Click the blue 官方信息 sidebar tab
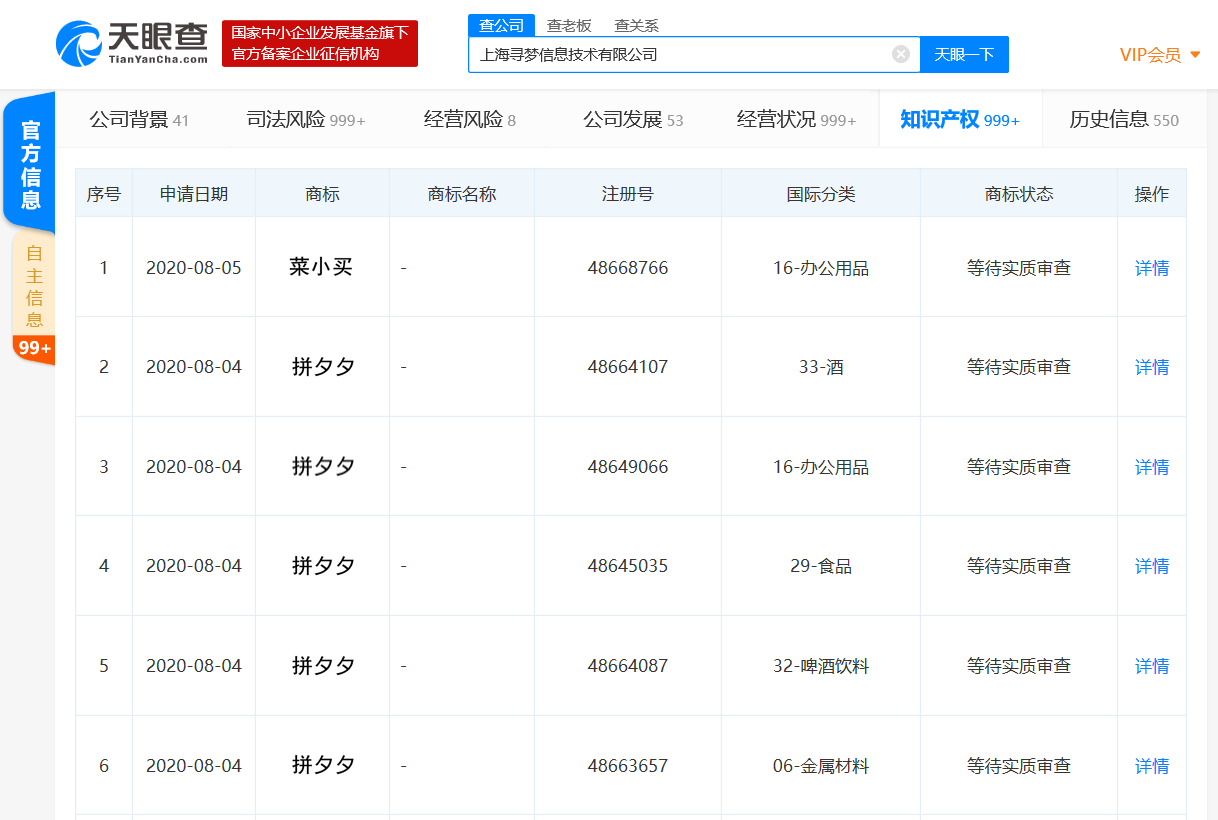The height and width of the screenshot is (820, 1218). (31, 165)
